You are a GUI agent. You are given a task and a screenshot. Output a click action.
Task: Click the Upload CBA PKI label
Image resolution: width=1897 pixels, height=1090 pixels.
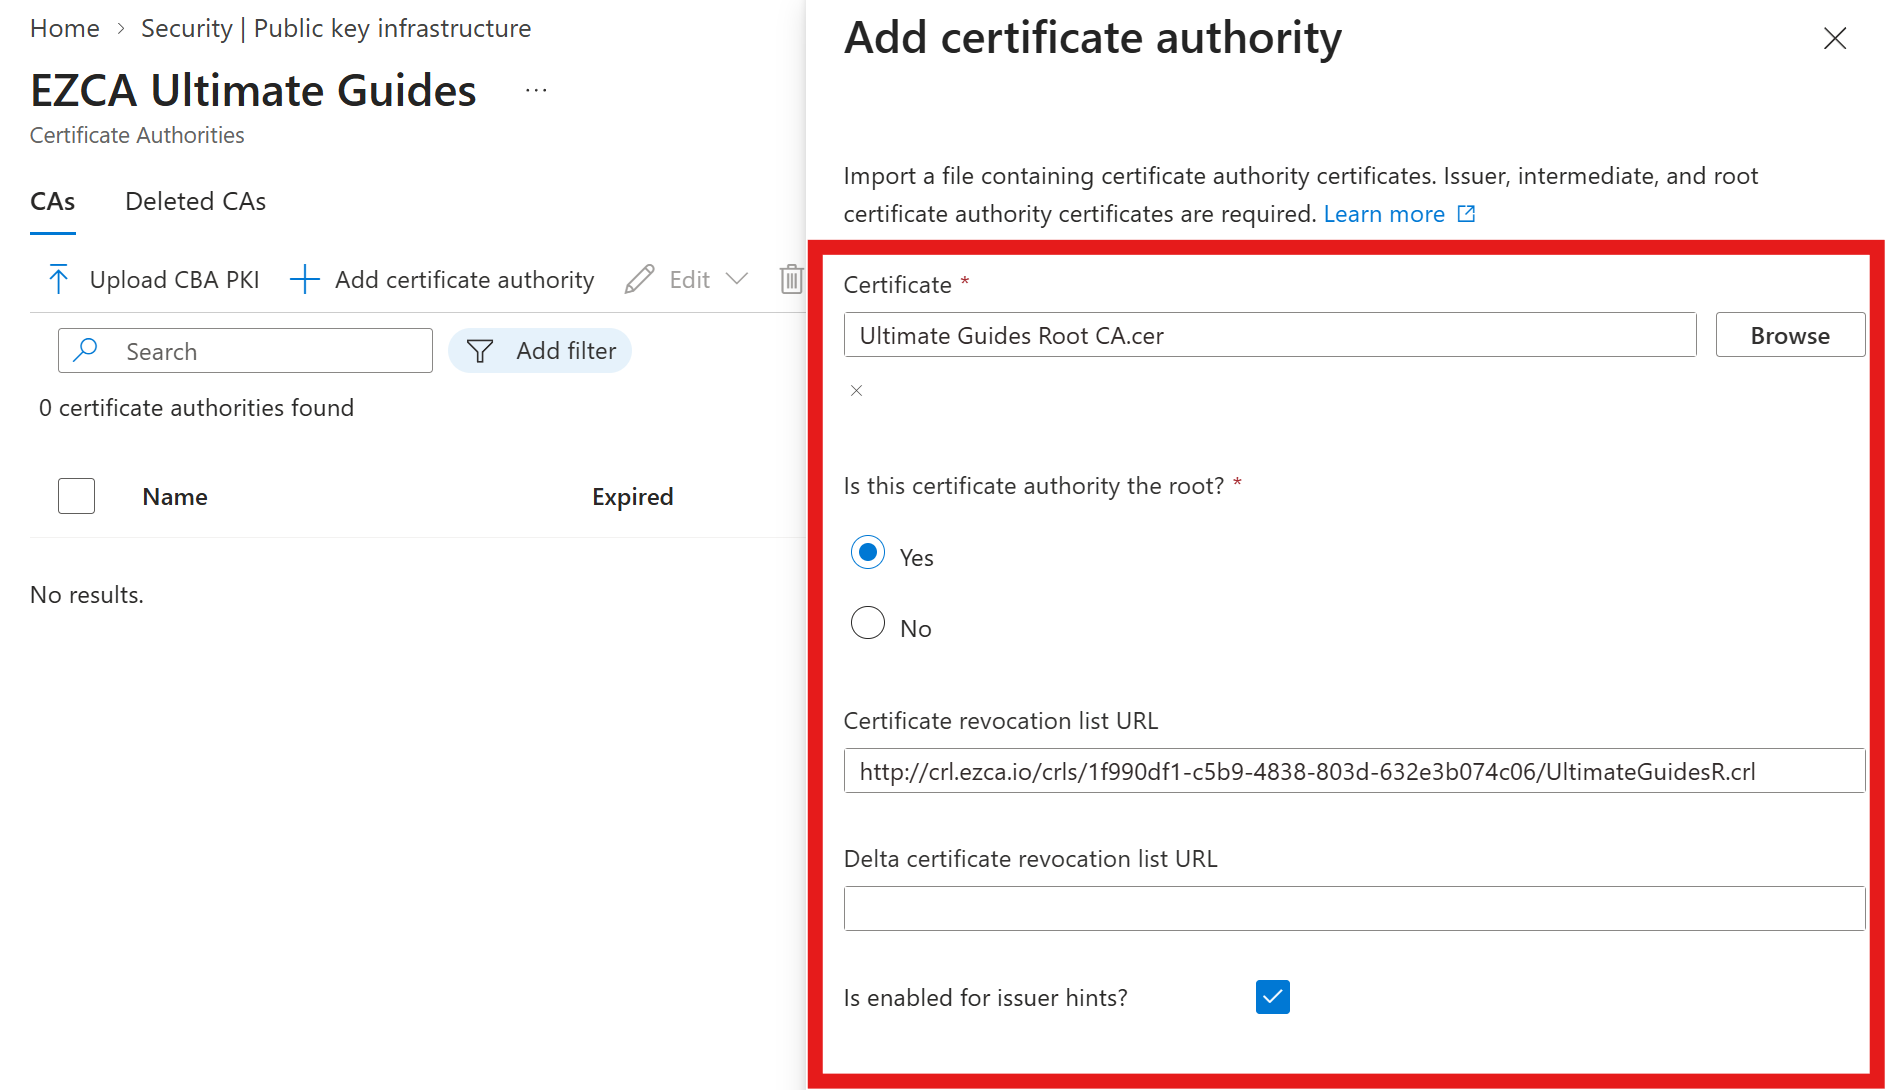(174, 280)
